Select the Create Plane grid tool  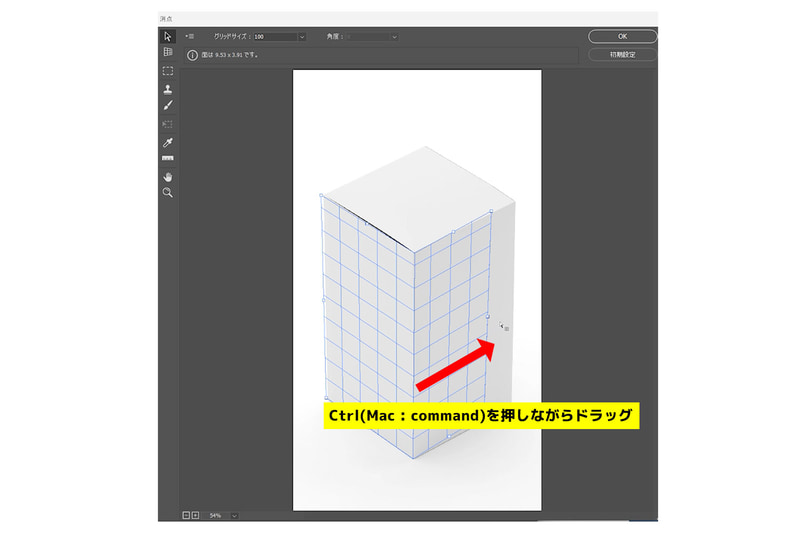click(168, 52)
